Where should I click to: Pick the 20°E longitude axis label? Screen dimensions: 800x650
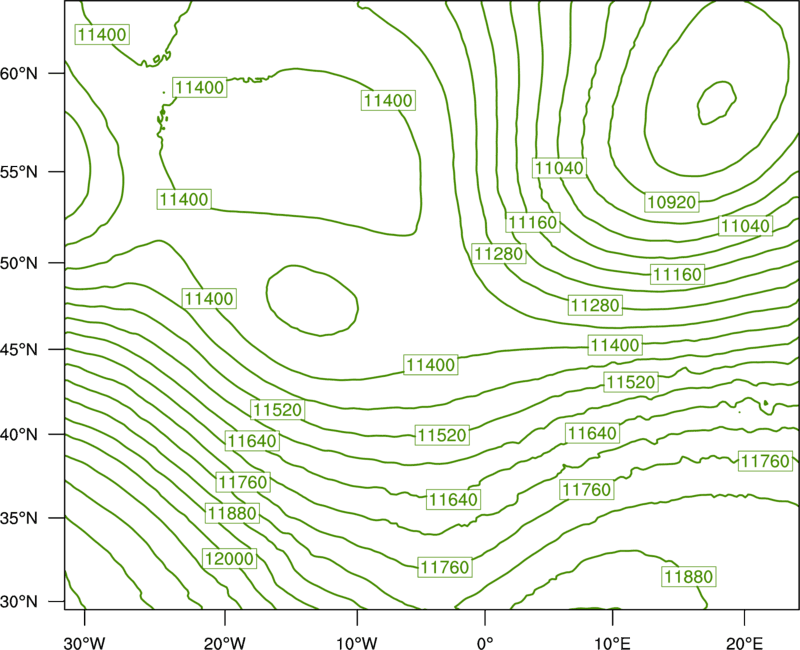tap(744, 643)
